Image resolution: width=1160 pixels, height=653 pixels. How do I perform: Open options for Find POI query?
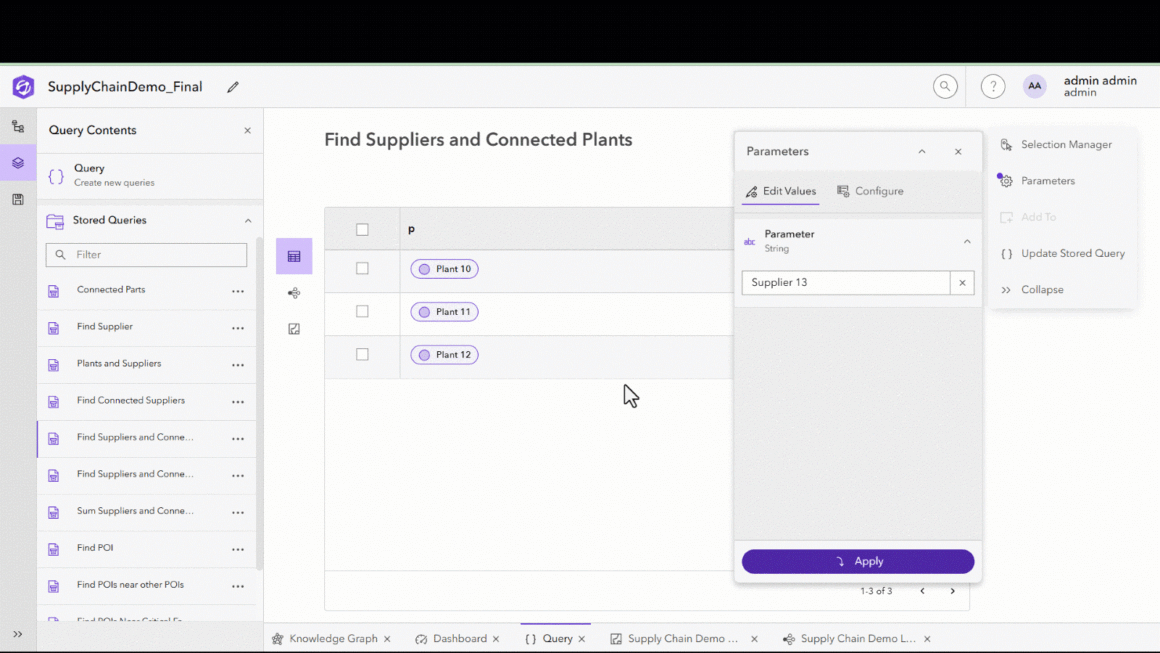(x=237, y=549)
